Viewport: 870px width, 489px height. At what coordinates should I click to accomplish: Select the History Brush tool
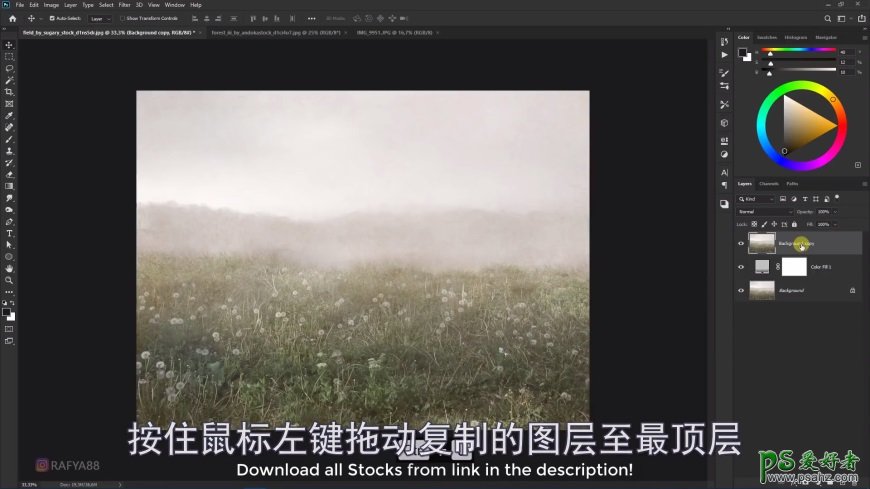point(9,163)
